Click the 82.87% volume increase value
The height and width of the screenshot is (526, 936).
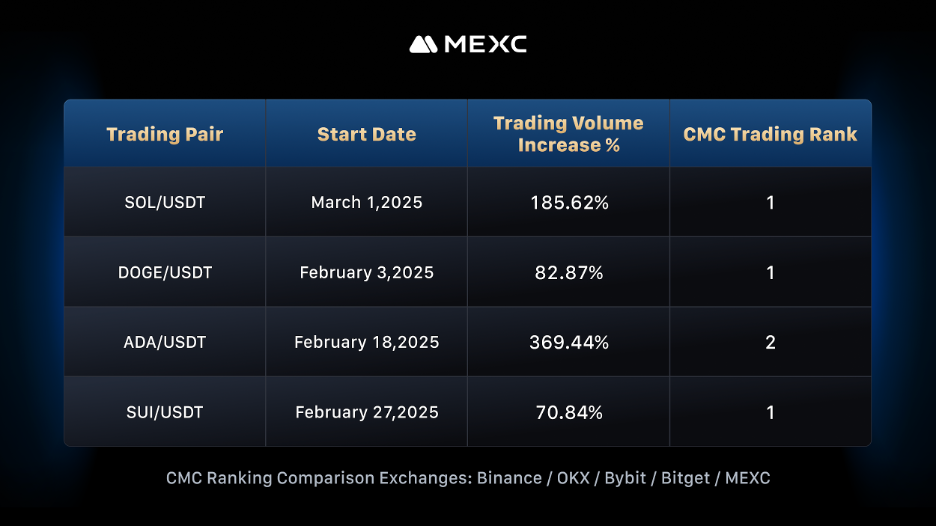568,272
